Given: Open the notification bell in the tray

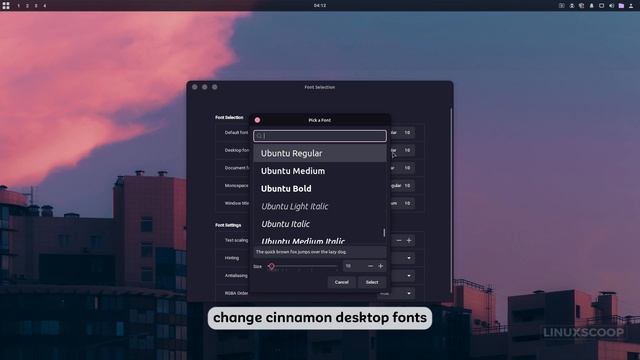Looking at the screenshot, I should 591,6.
